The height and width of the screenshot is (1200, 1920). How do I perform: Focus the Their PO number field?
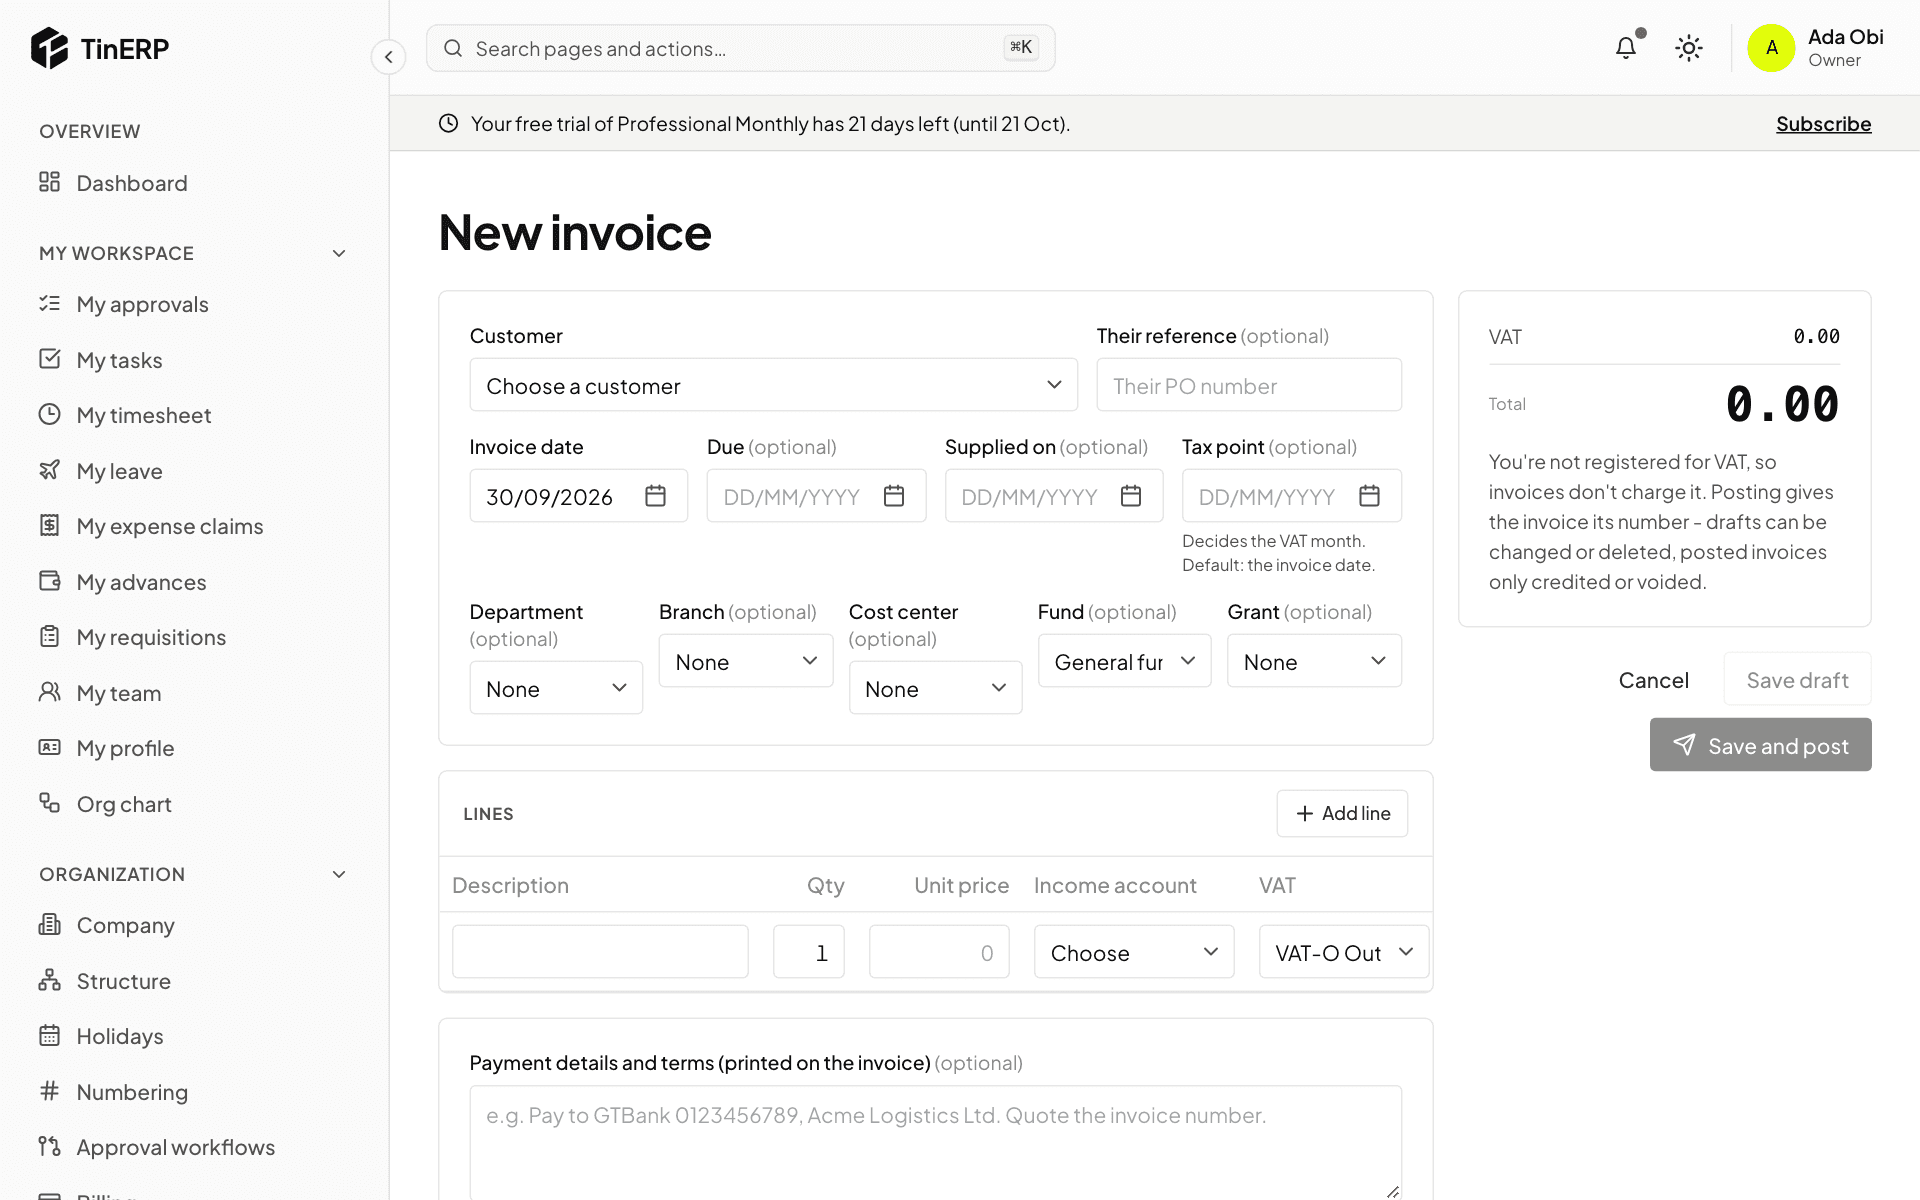1249,385
